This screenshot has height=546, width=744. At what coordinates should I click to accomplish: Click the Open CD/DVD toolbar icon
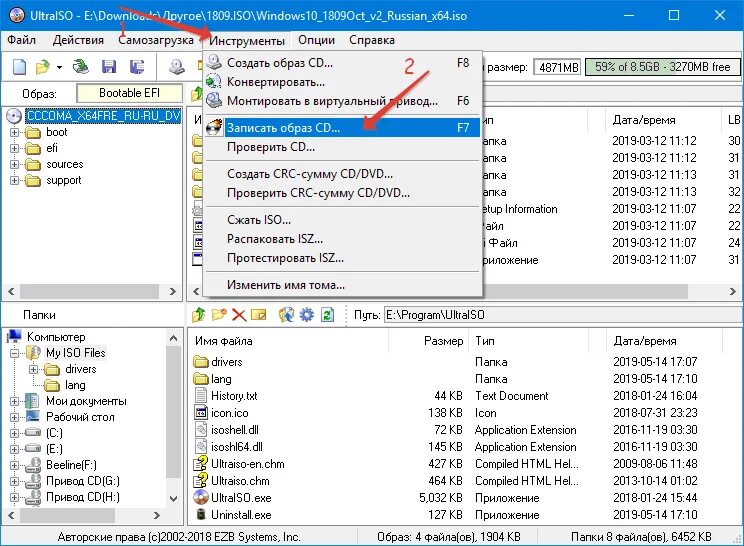pos(81,66)
